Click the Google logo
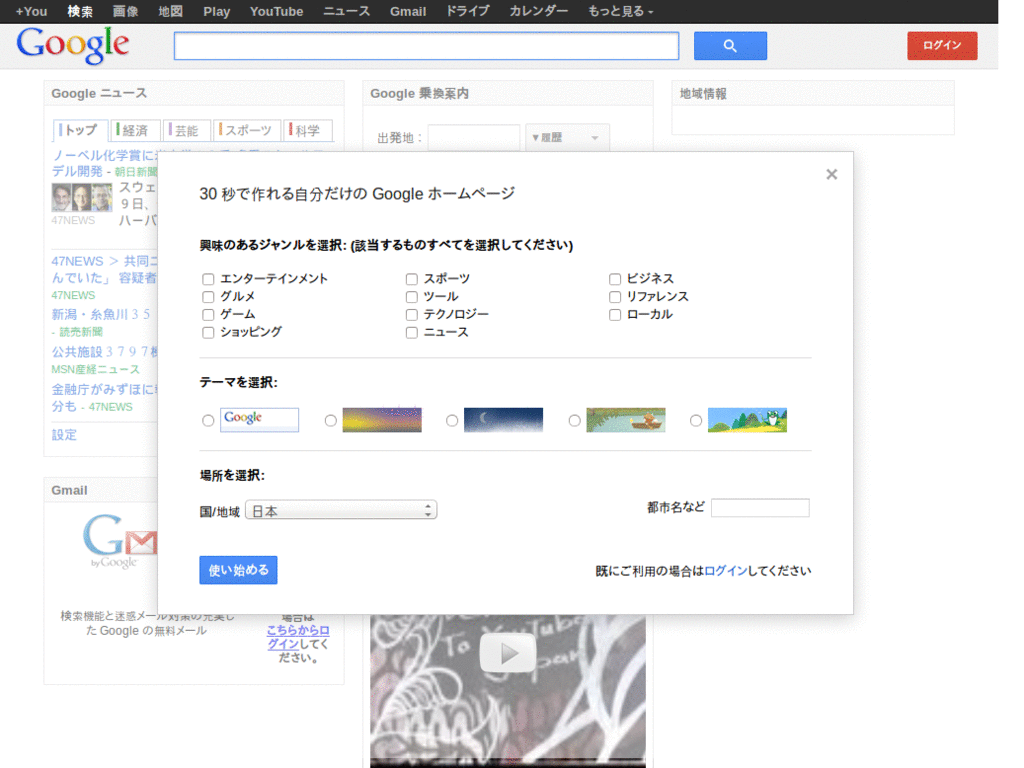This screenshot has width=1024, height=768. 72,46
